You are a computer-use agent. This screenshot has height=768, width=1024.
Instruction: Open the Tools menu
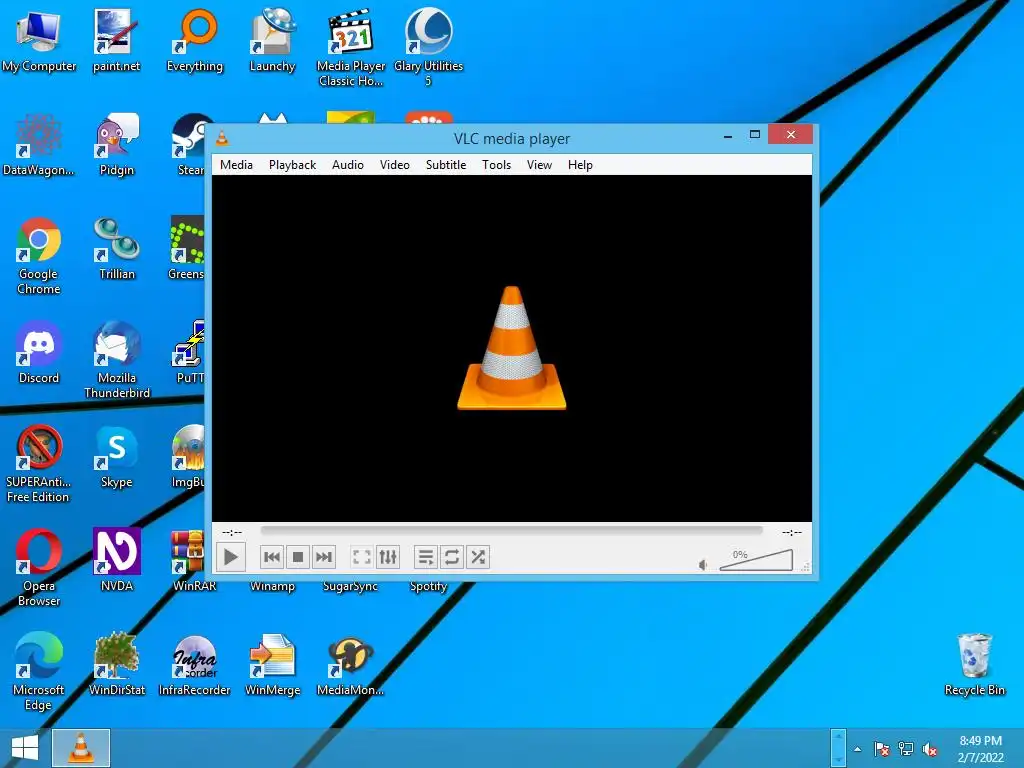[496, 165]
